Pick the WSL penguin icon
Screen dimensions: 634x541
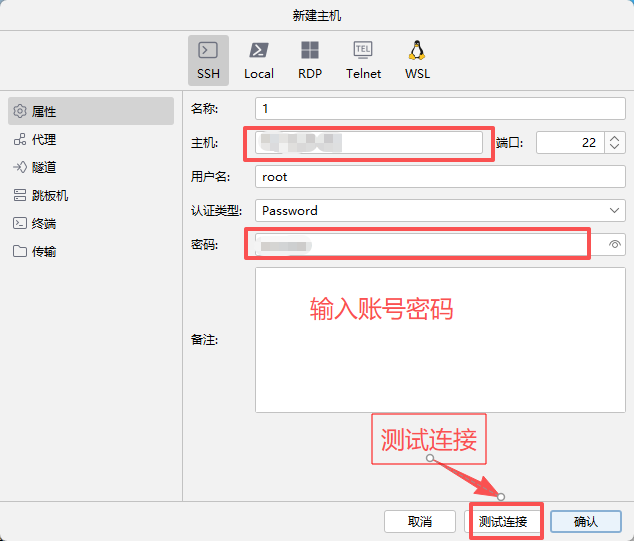(x=417, y=60)
